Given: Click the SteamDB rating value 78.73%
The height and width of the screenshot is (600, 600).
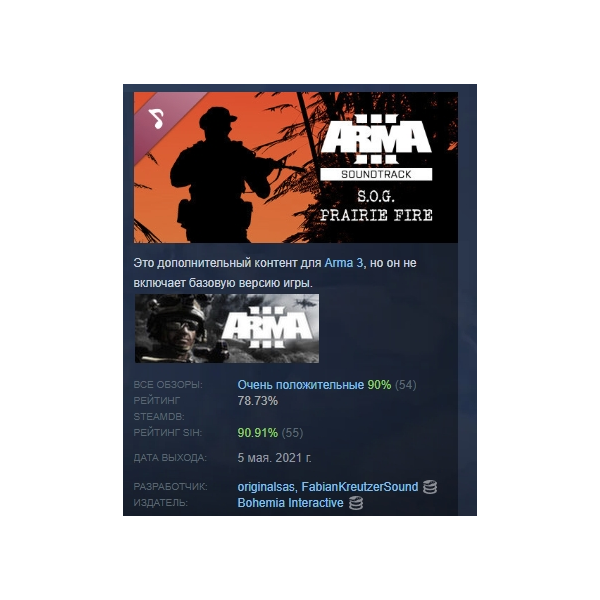Looking at the screenshot, I should click(x=258, y=401).
